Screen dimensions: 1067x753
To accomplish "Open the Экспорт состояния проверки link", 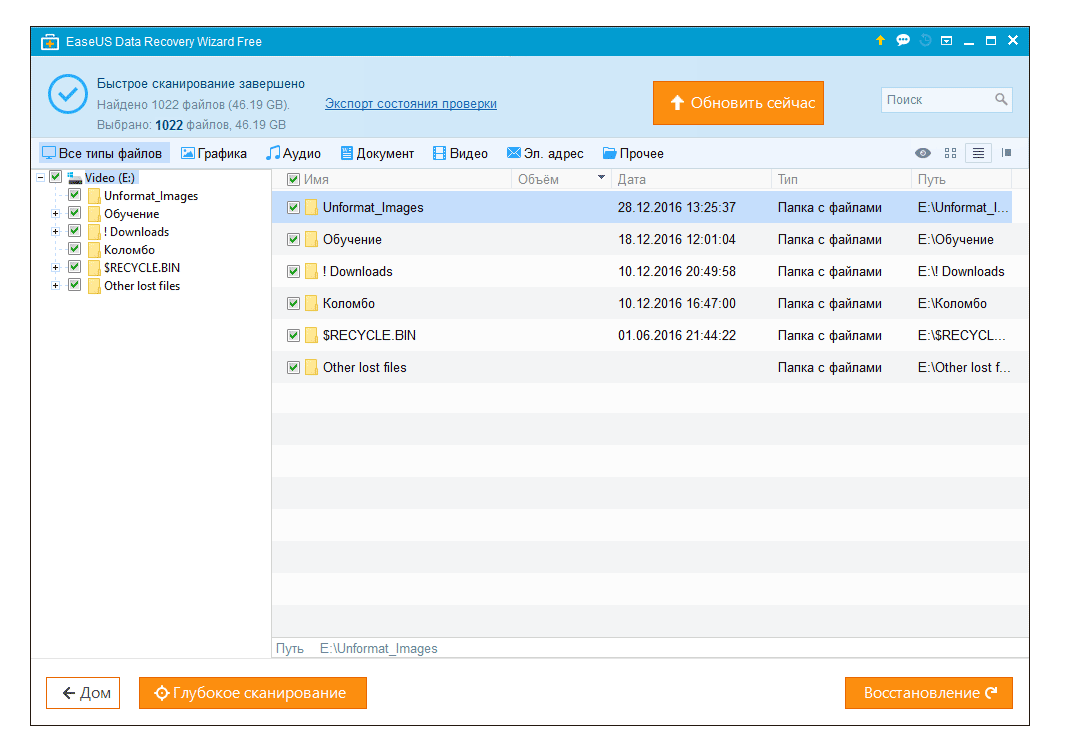I will 410,104.
